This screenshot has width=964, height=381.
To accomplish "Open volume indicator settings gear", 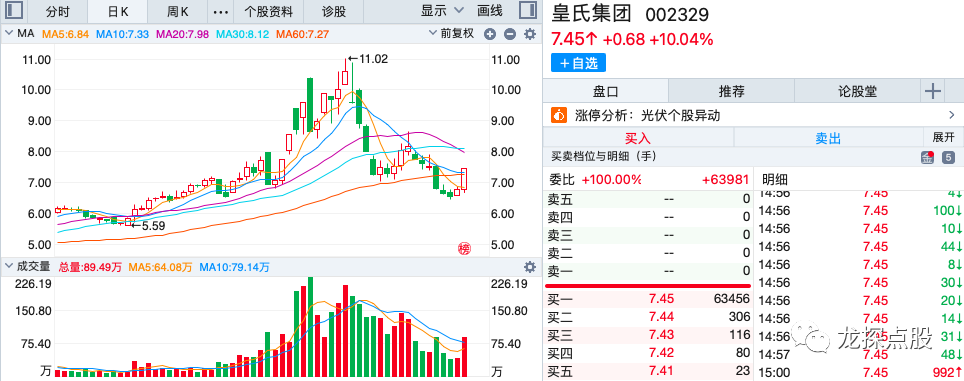I will pos(529,267).
